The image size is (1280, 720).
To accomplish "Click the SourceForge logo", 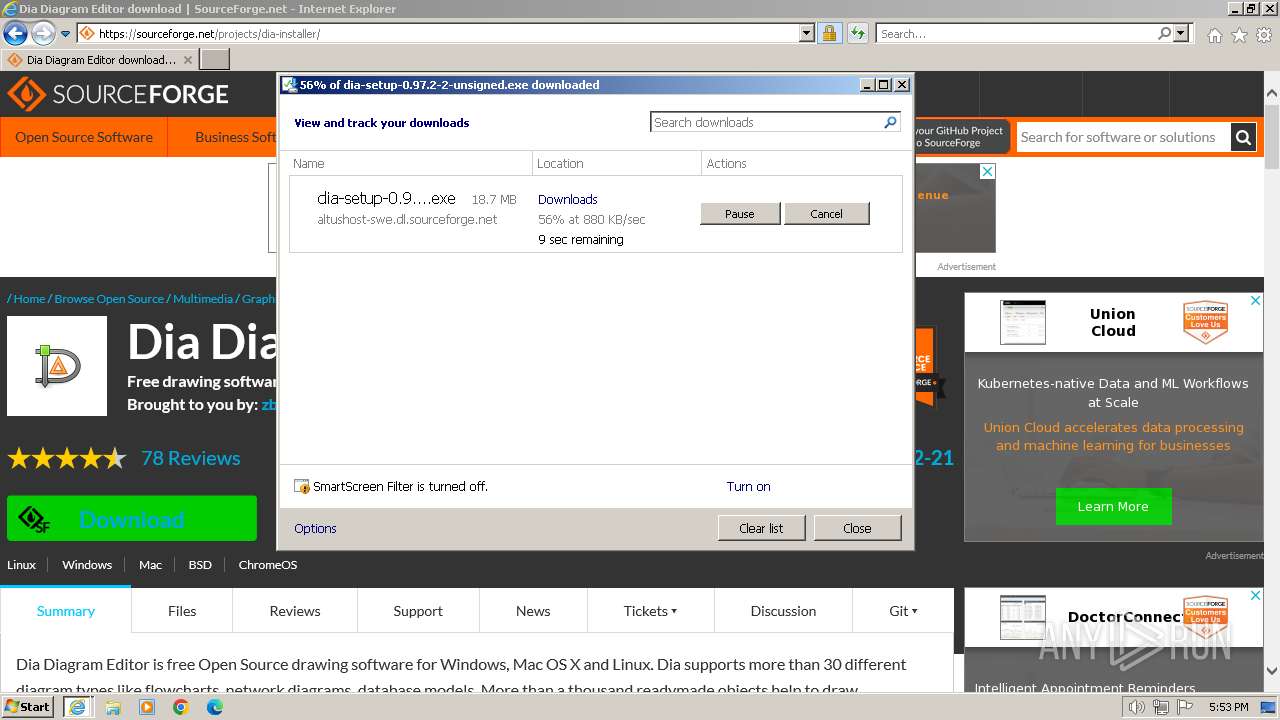I will pyautogui.click(x=118, y=95).
